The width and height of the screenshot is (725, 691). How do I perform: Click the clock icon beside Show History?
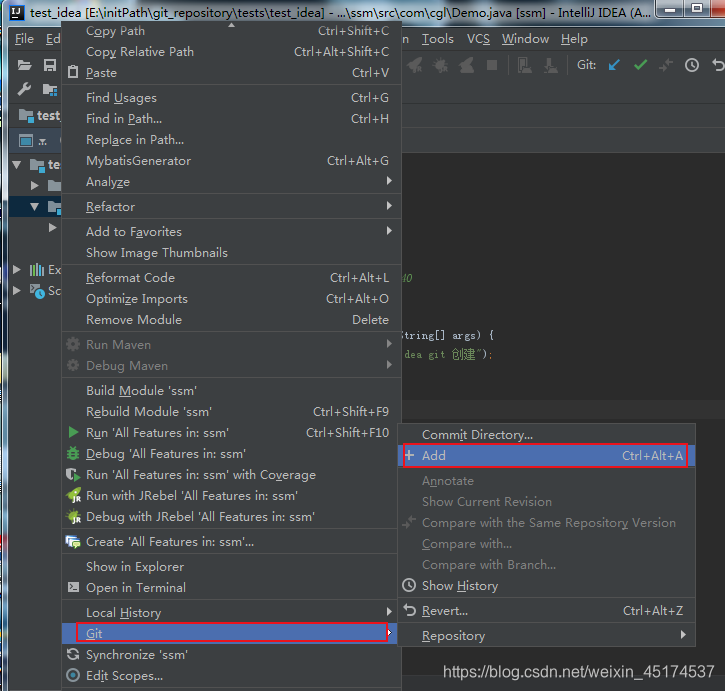[x=409, y=585]
